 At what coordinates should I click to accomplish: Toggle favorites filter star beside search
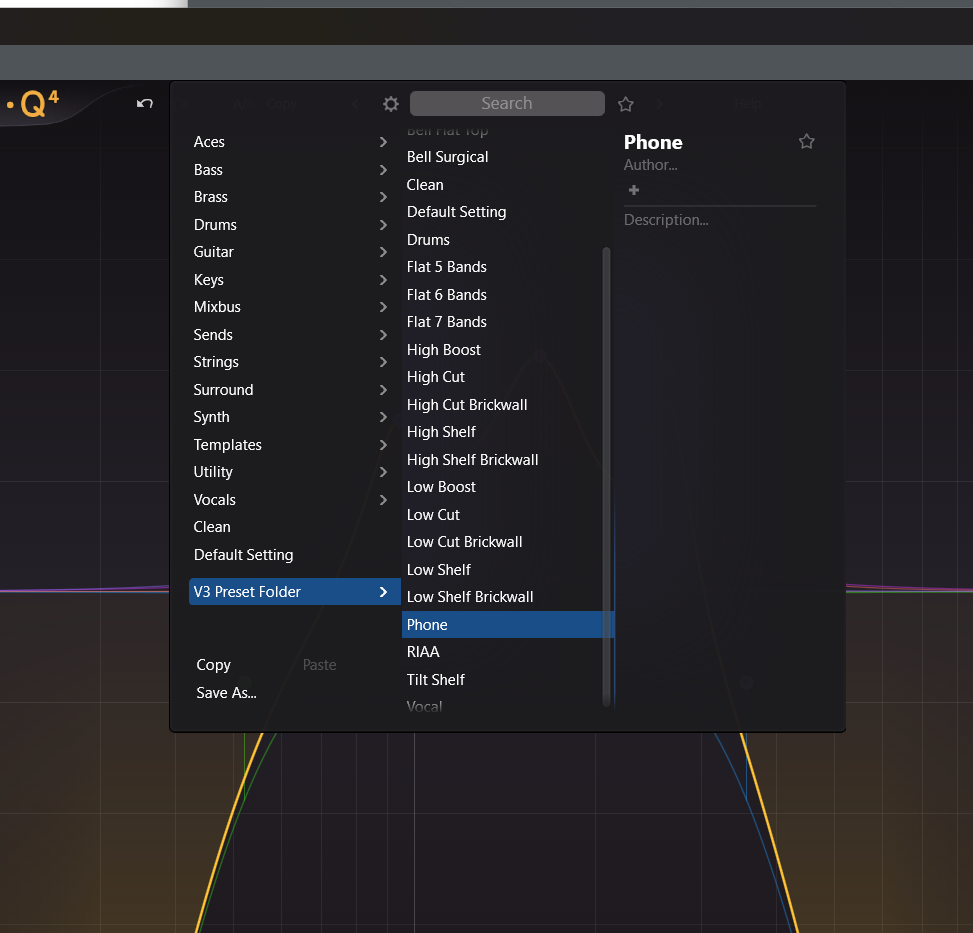click(x=626, y=104)
